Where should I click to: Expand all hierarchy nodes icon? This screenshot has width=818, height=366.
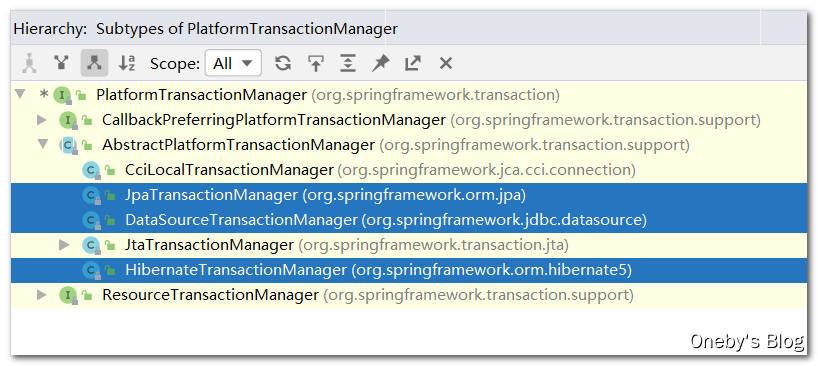[x=348, y=64]
